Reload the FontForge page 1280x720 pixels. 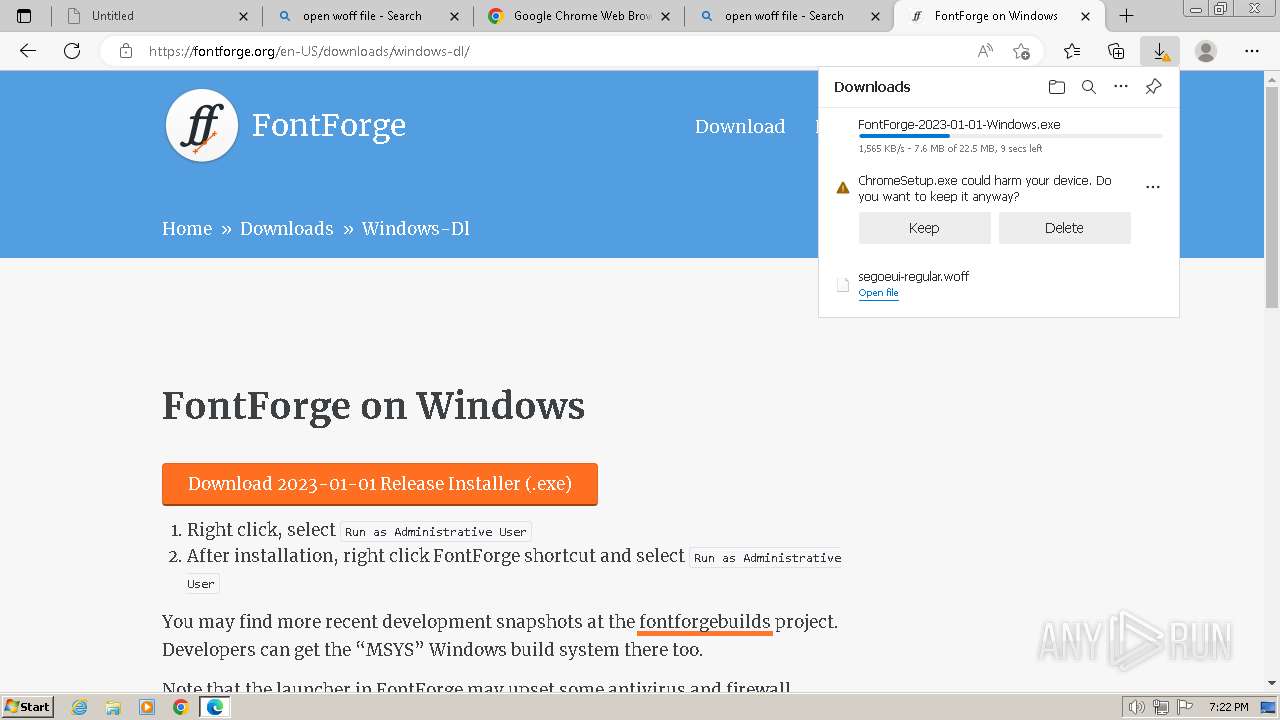tap(72, 51)
